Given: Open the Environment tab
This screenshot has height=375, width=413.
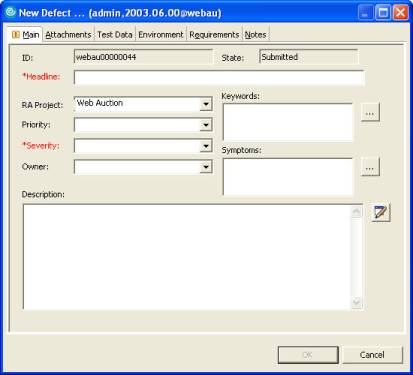Looking at the screenshot, I should (x=161, y=35).
